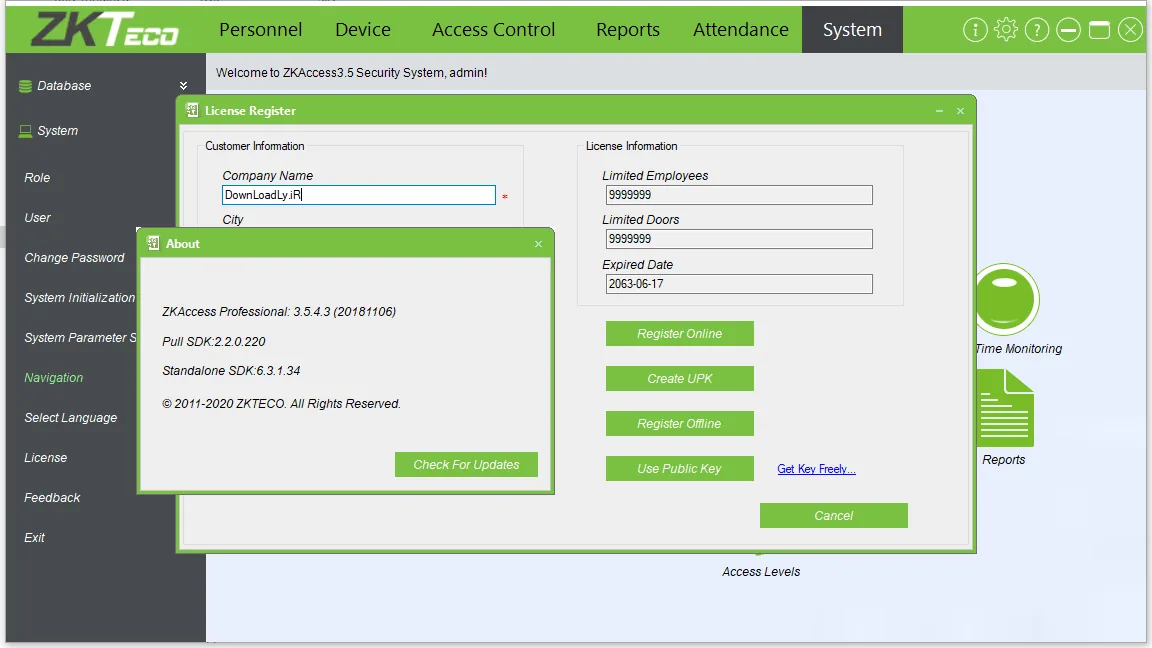Image resolution: width=1152 pixels, height=648 pixels.
Task: Open the Reports document icon
Action: click(1005, 408)
